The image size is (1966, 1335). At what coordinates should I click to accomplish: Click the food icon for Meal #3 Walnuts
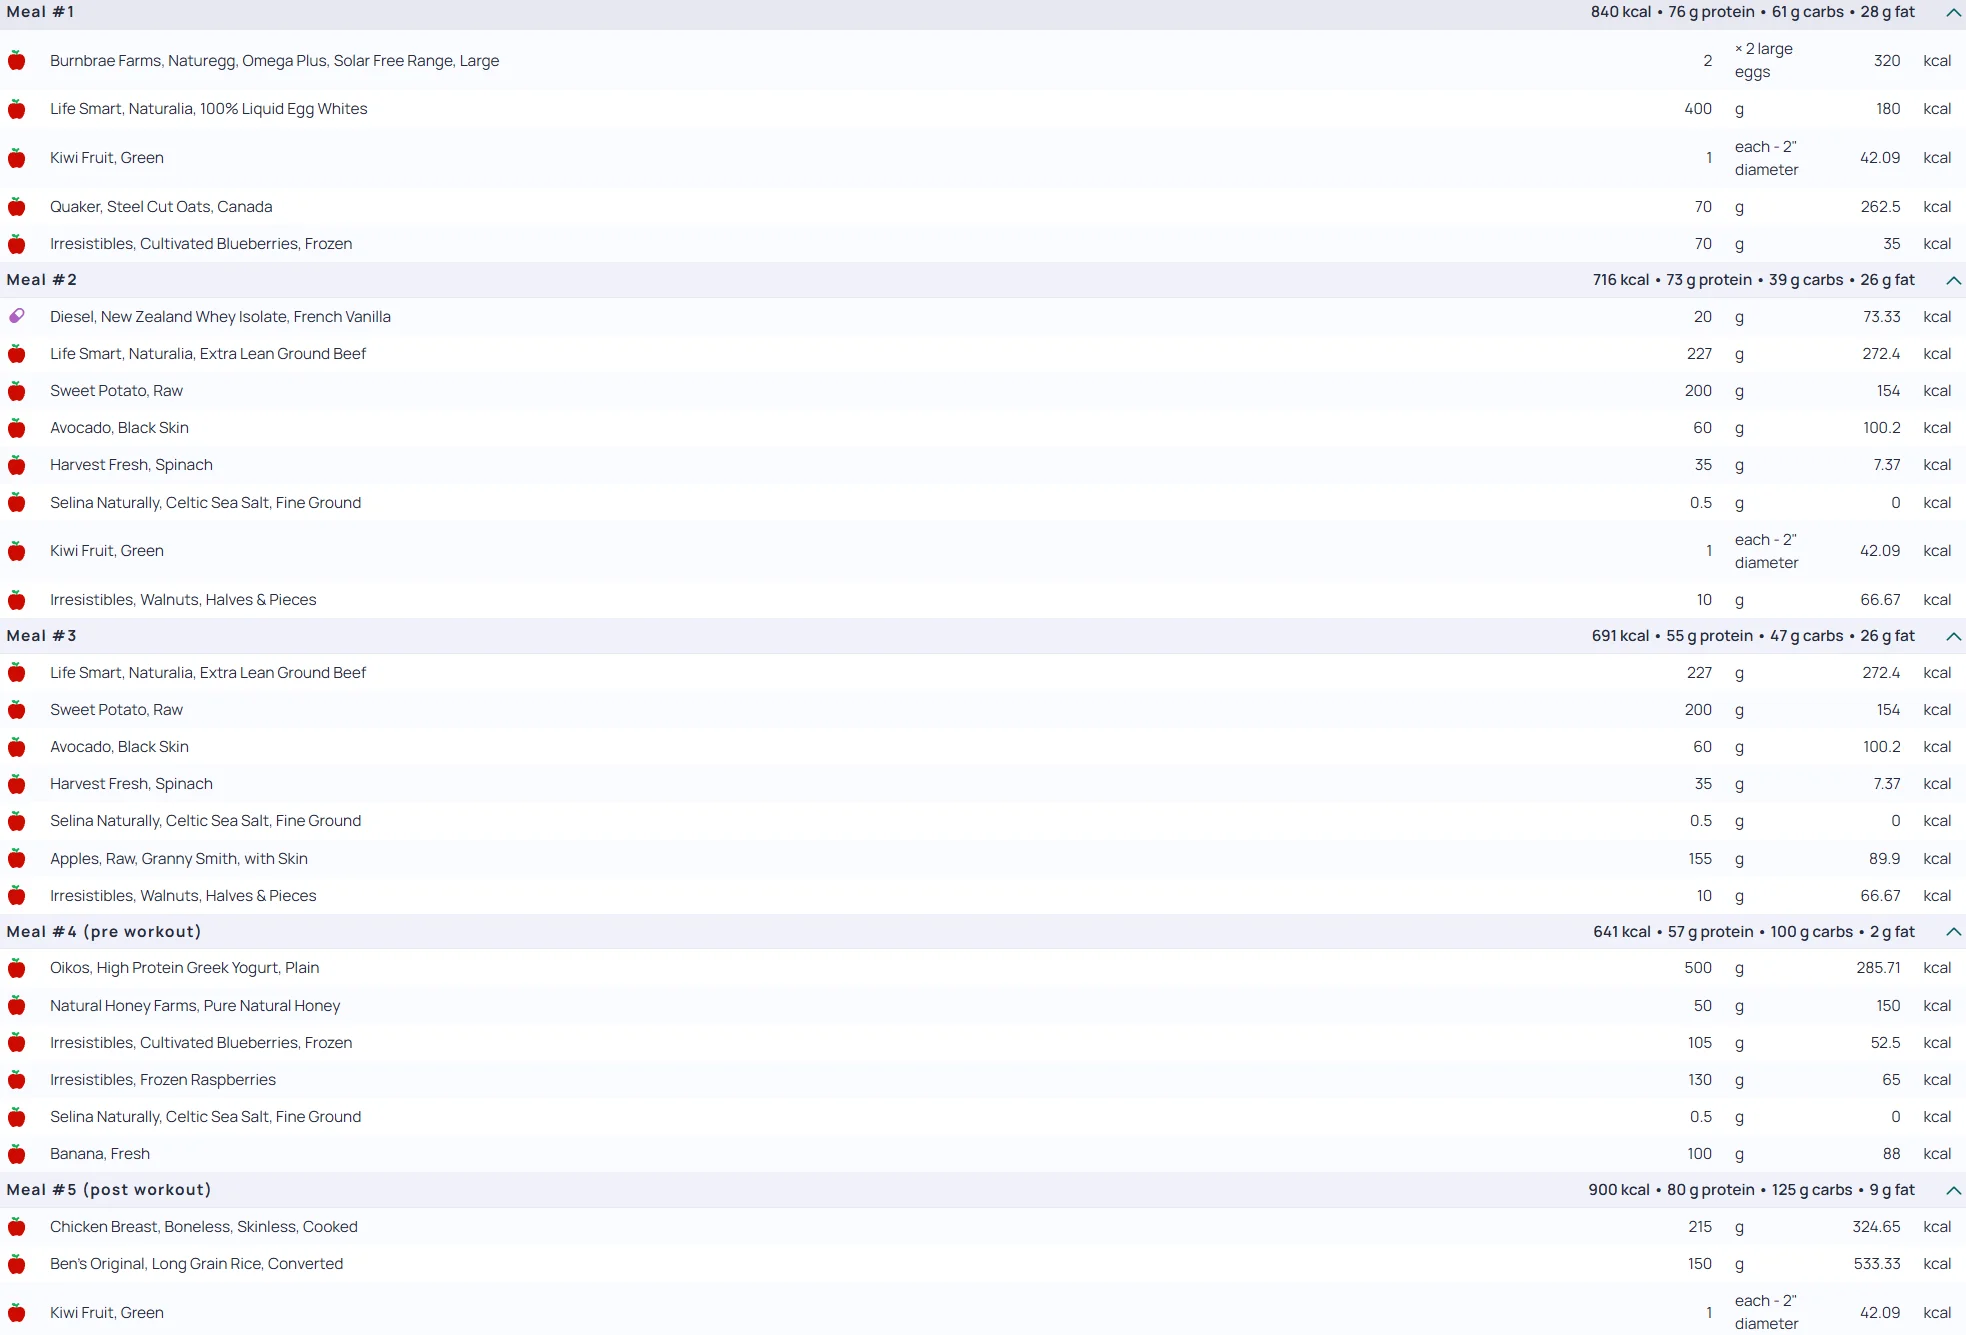(17, 896)
